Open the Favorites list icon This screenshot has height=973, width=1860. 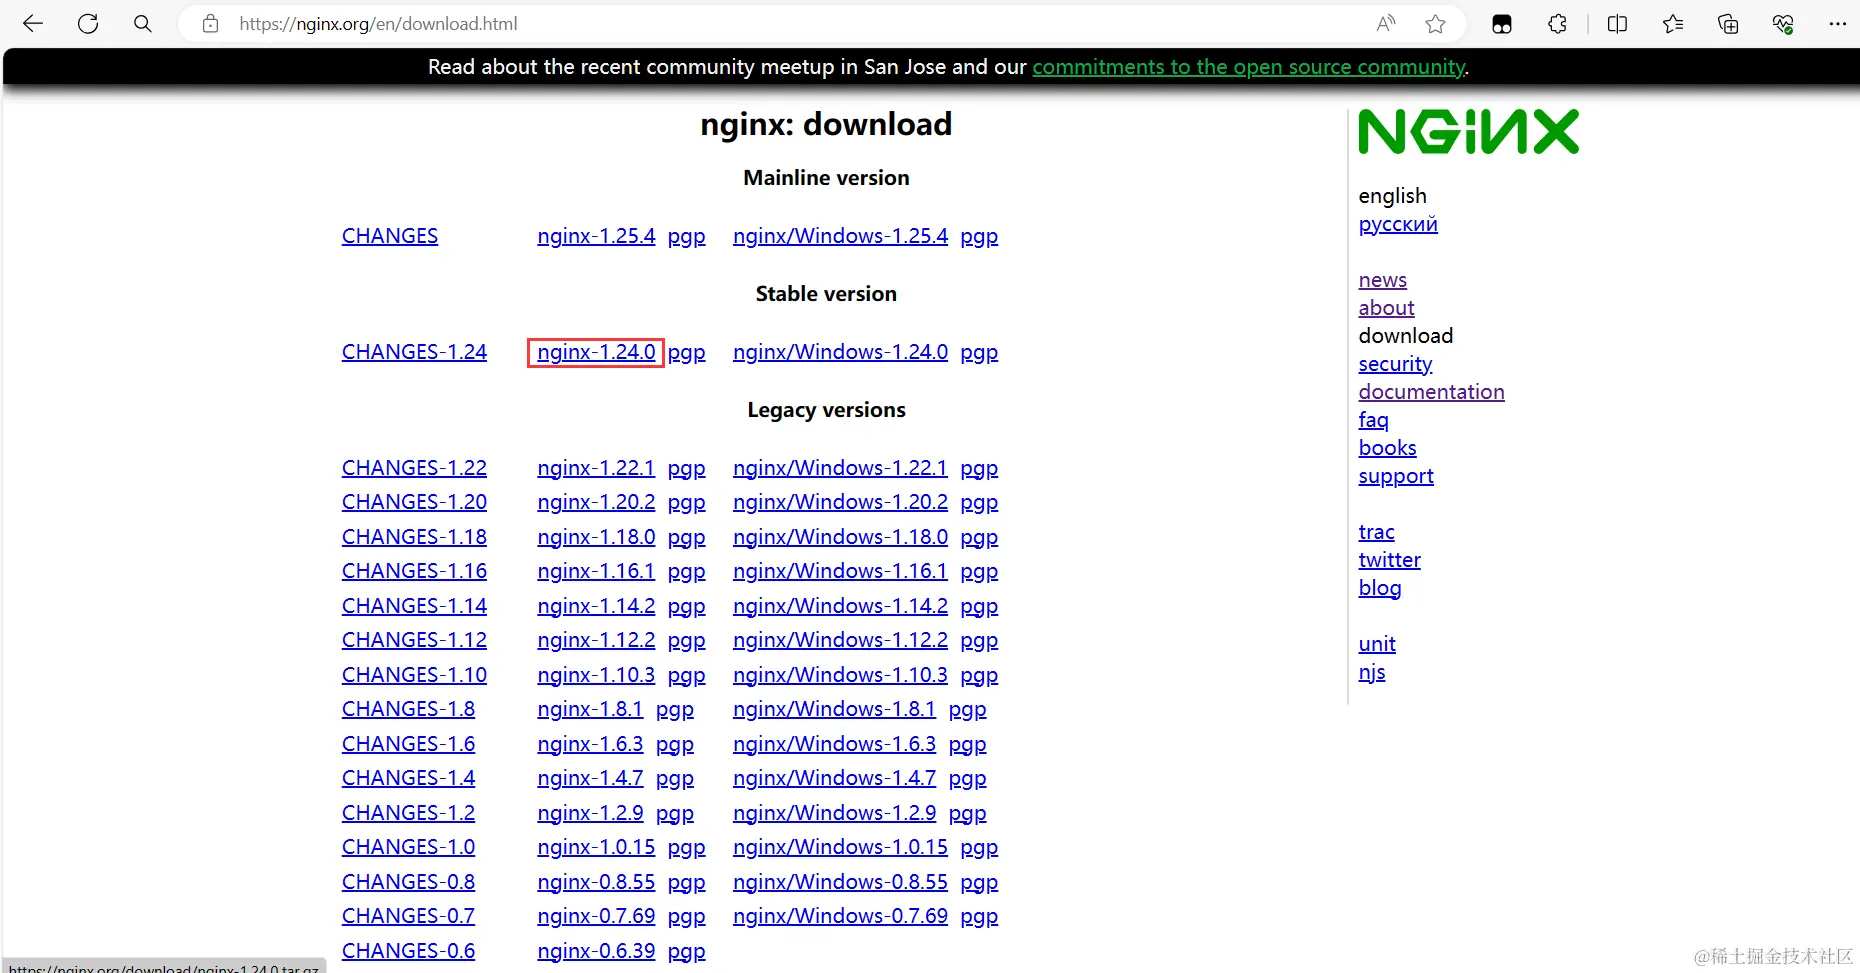point(1672,23)
